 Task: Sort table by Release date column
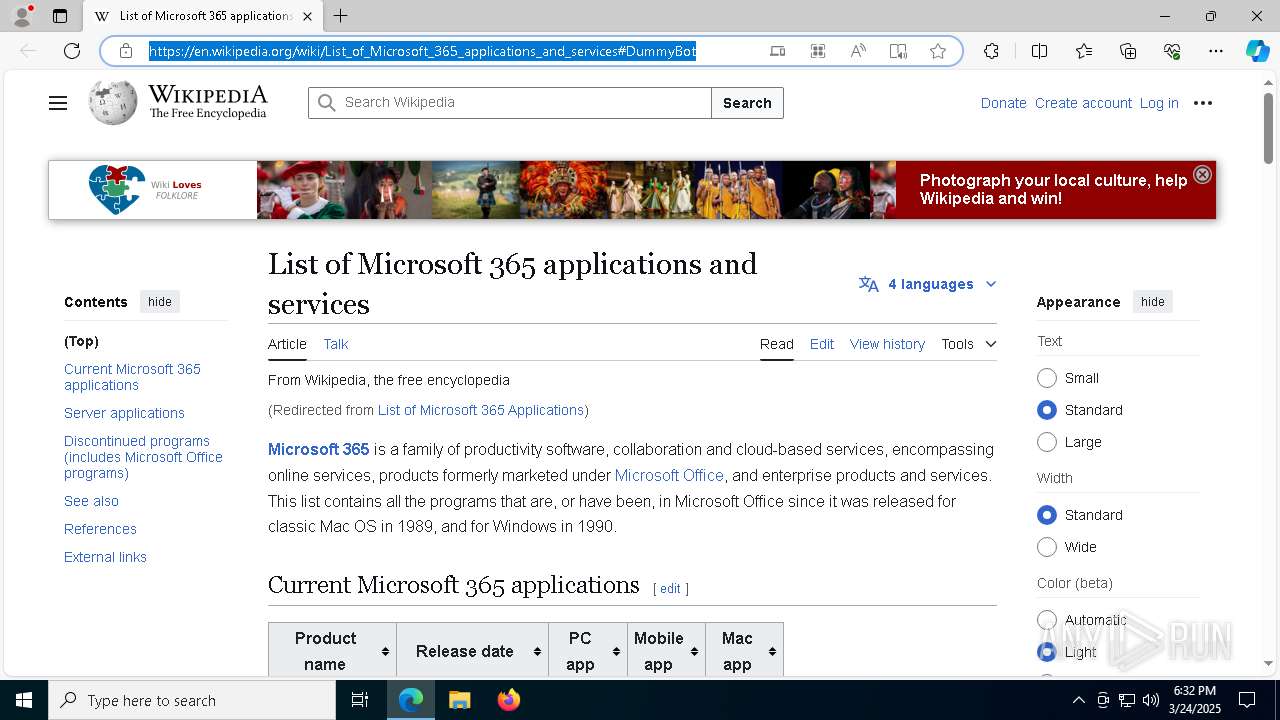click(x=472, y=651)
